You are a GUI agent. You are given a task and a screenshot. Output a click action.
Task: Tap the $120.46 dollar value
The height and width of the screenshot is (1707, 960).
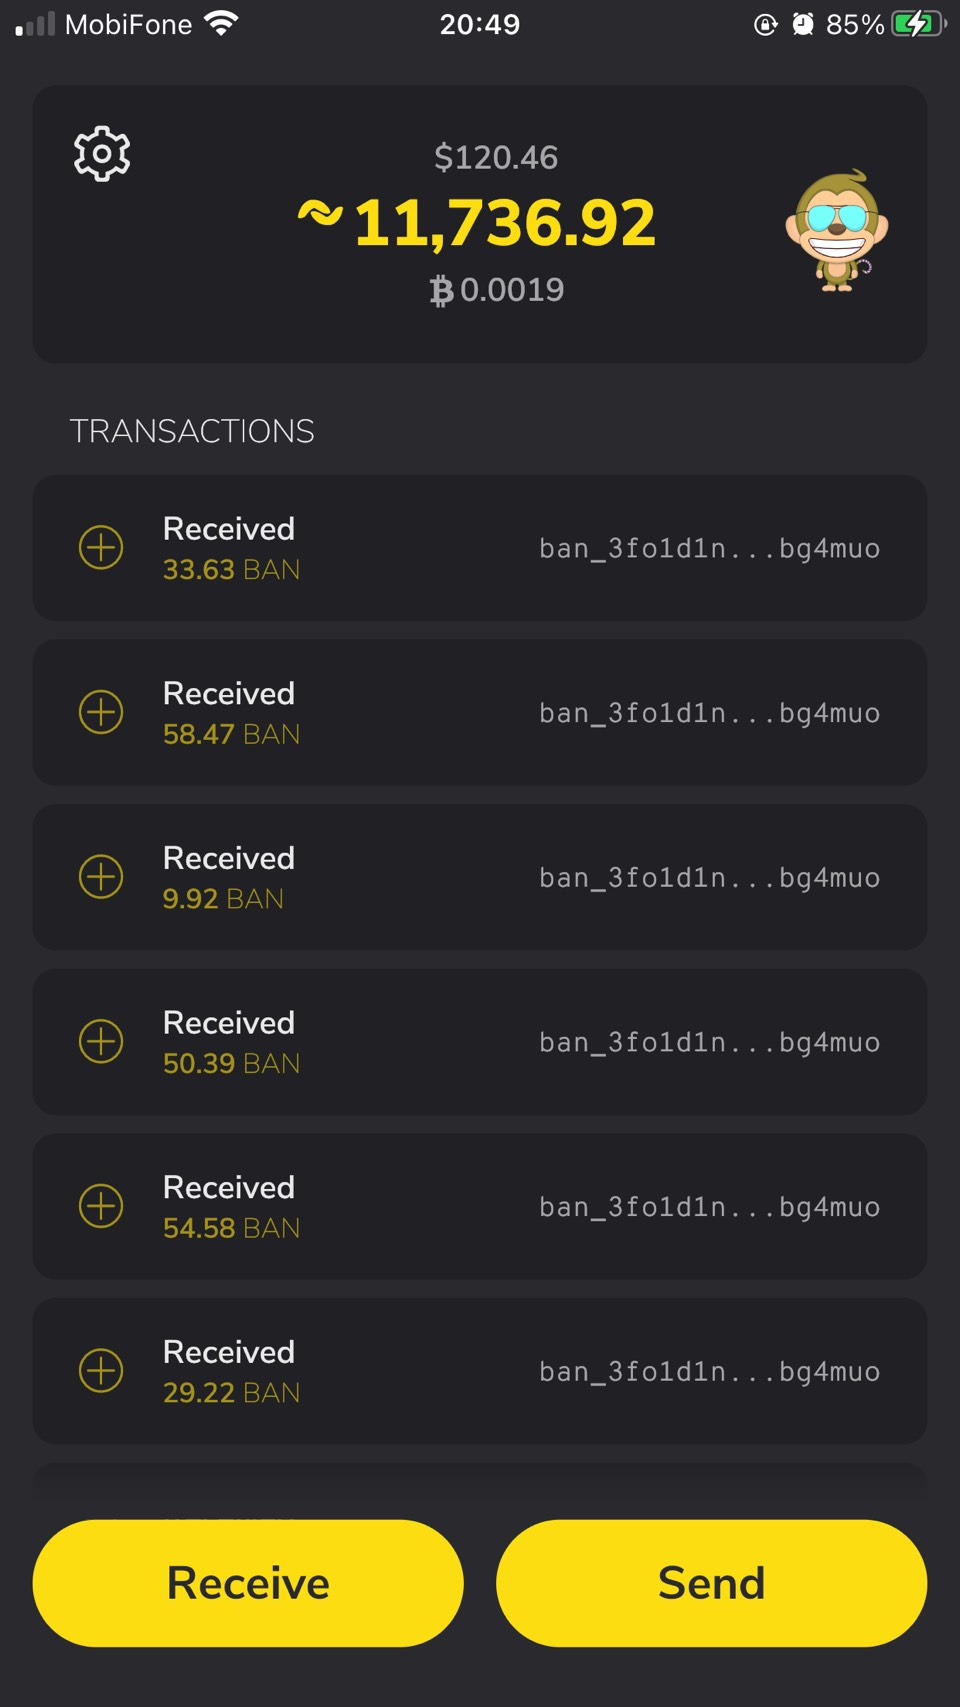click(496, 157)
